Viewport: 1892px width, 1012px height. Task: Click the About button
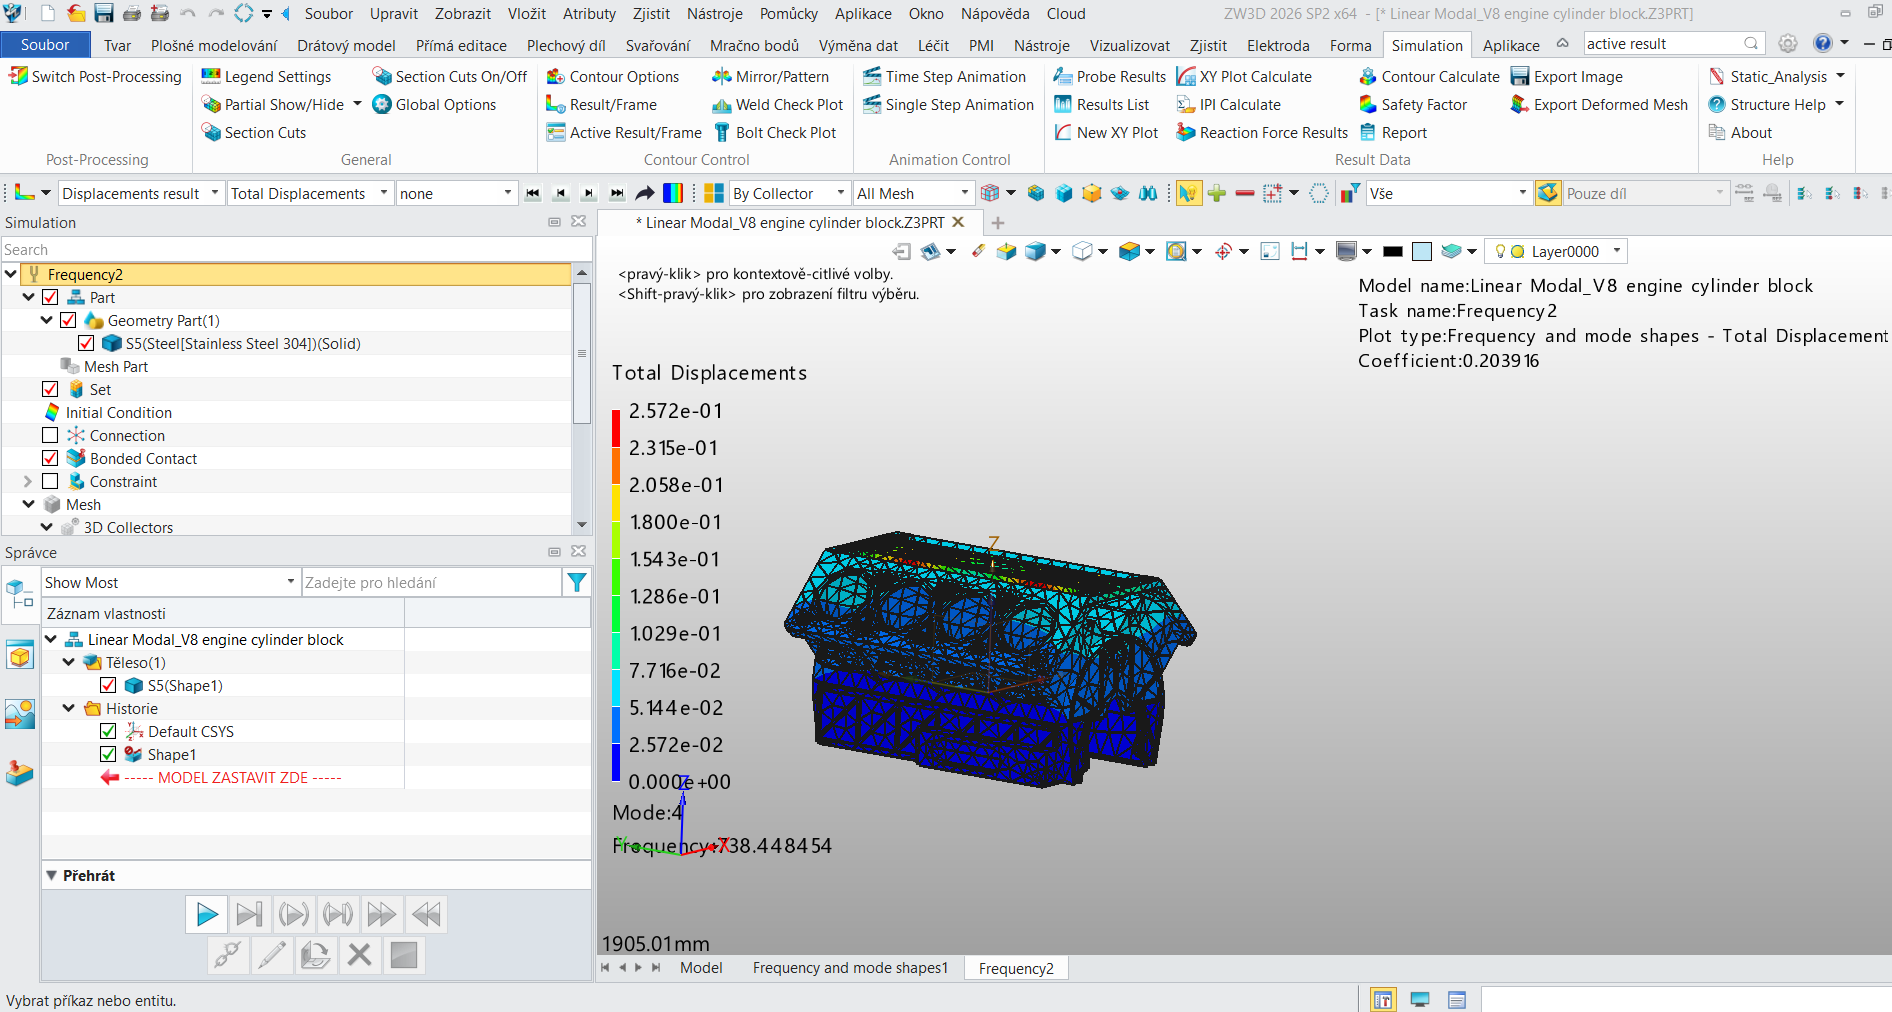pos(1740,133)
